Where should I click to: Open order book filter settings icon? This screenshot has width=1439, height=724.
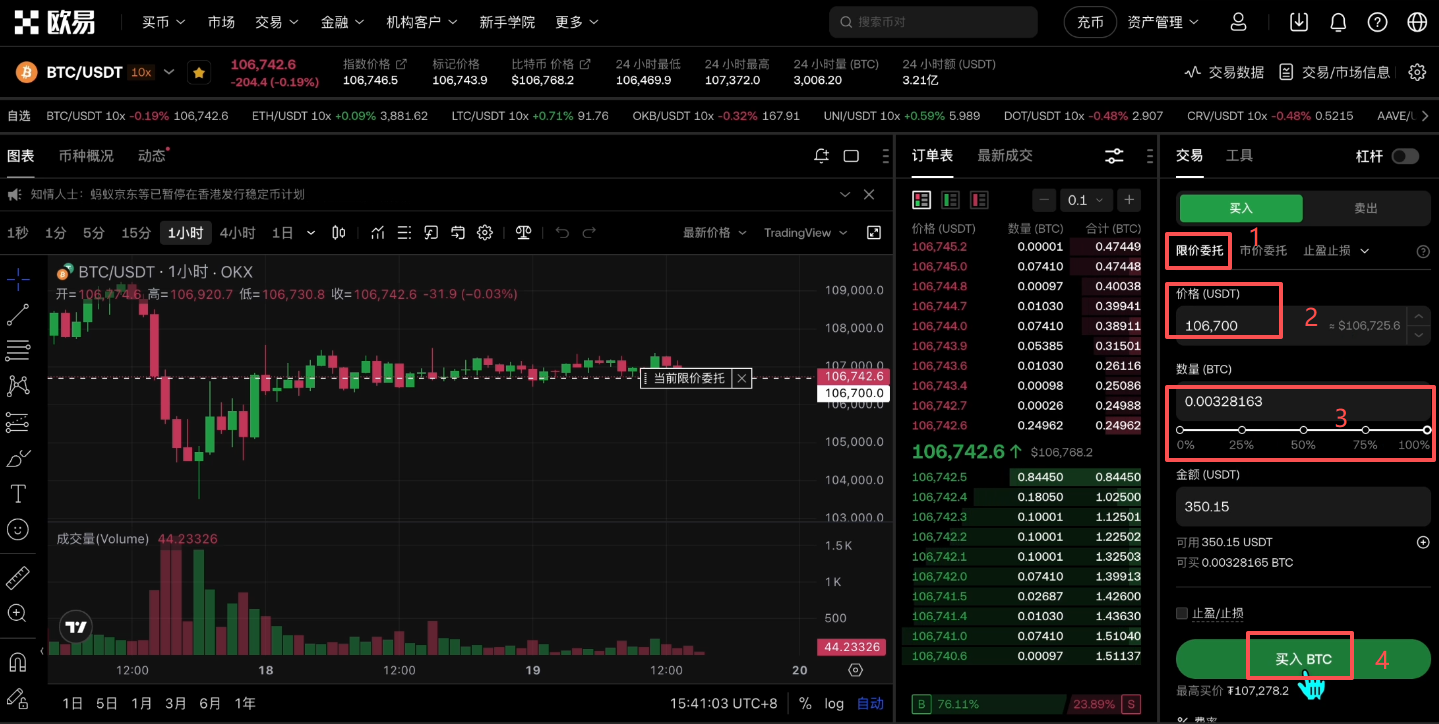pos(1114,156)
